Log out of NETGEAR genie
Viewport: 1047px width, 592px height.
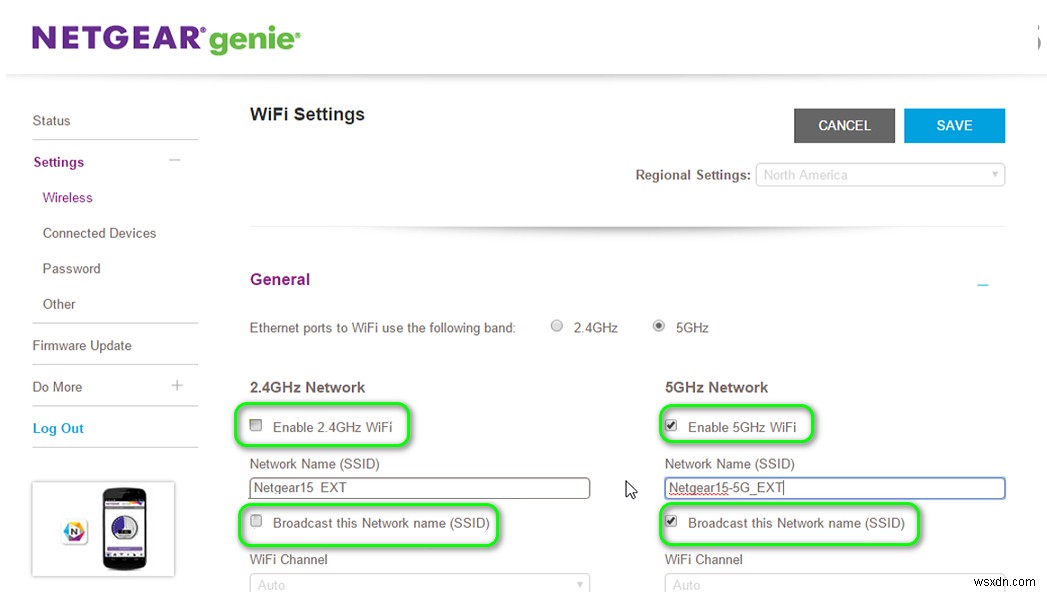pyautogui.click(x=58, y=428)
